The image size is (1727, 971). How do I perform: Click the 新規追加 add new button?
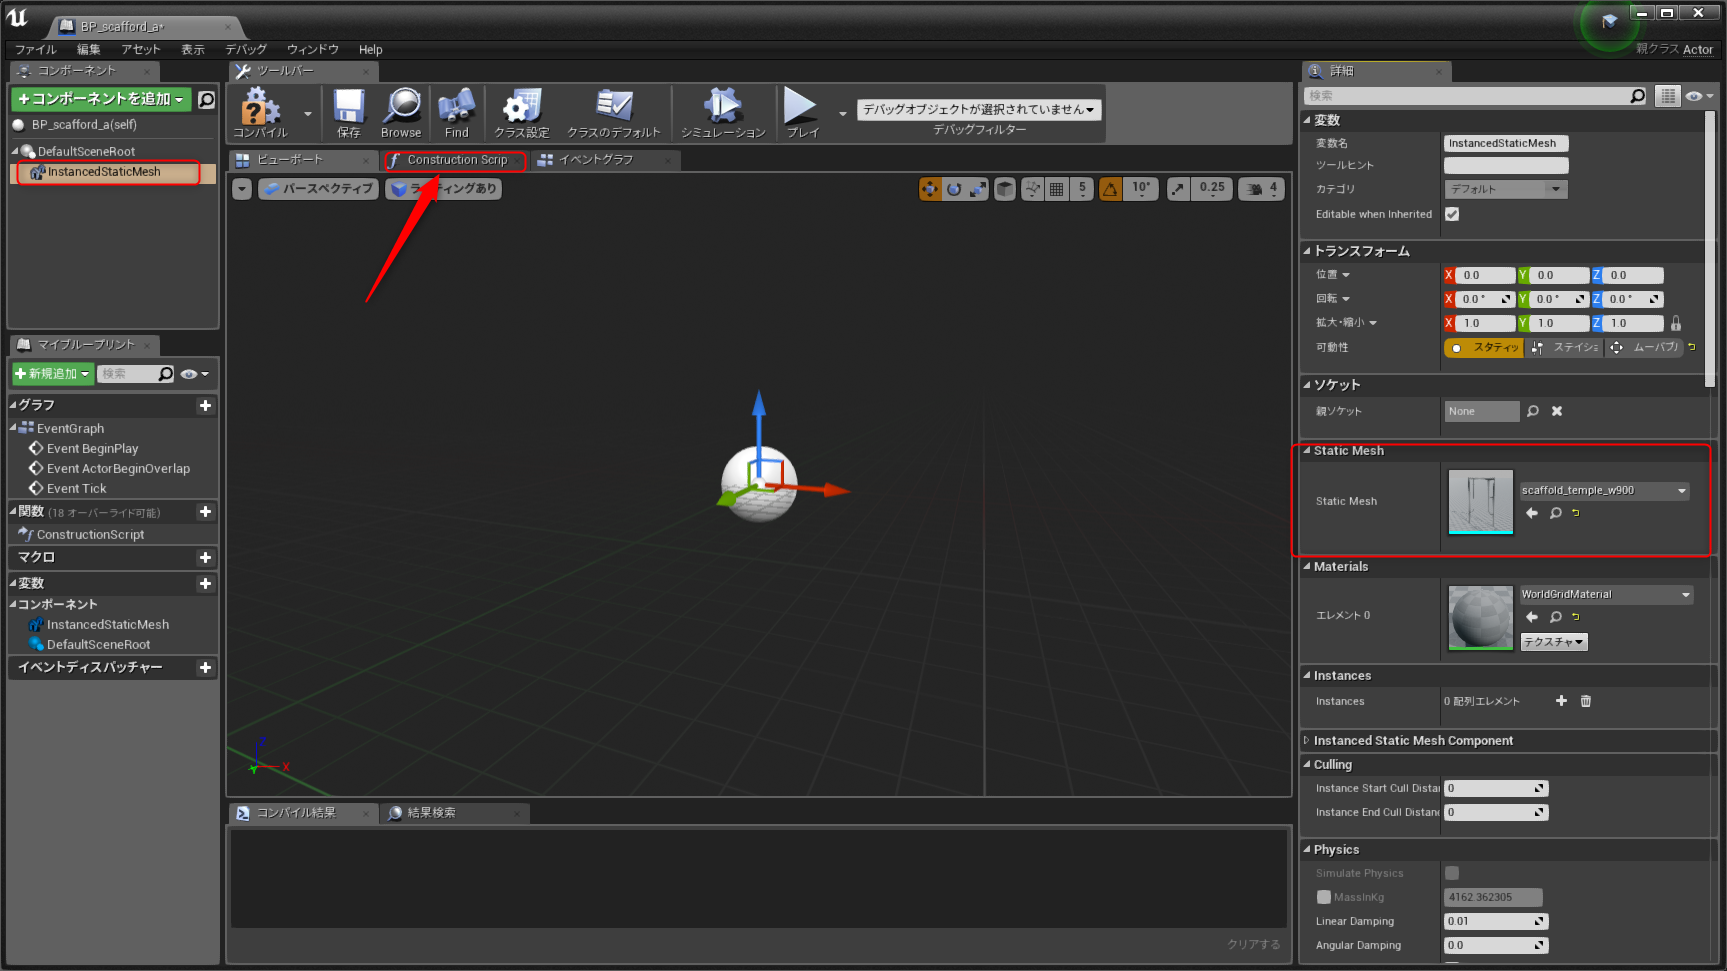(x=53, y=374)
